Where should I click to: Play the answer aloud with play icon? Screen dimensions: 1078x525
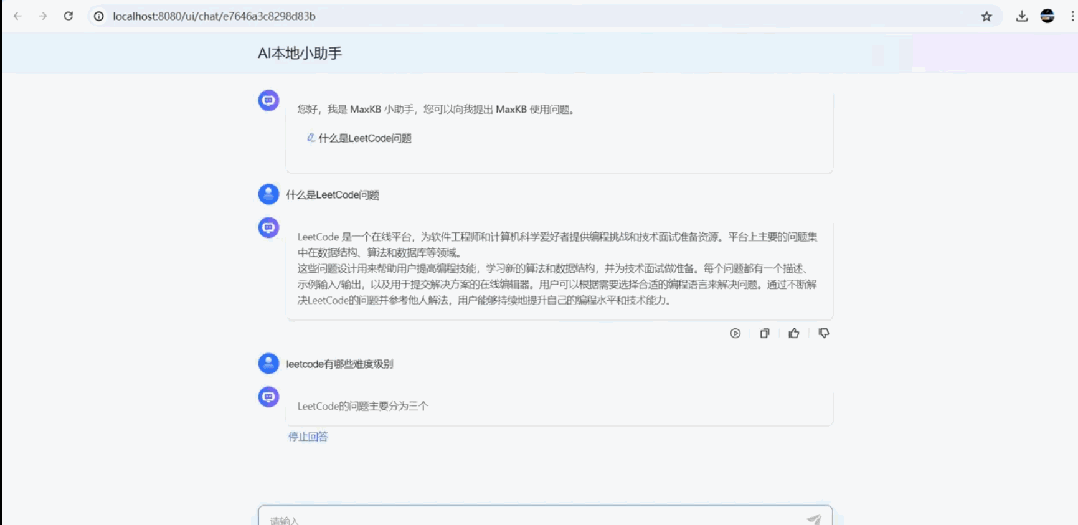735,333
